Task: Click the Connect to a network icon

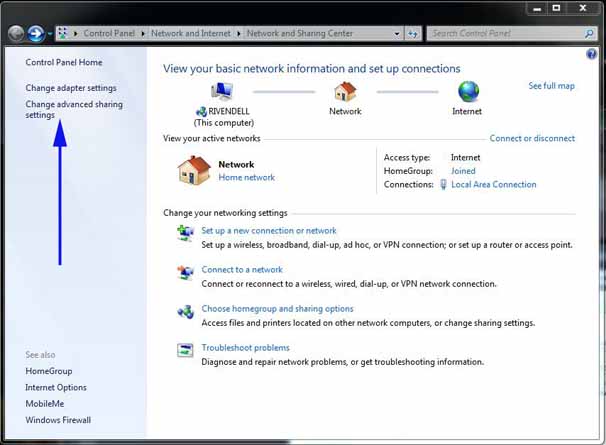Action: tap(185, 272)
